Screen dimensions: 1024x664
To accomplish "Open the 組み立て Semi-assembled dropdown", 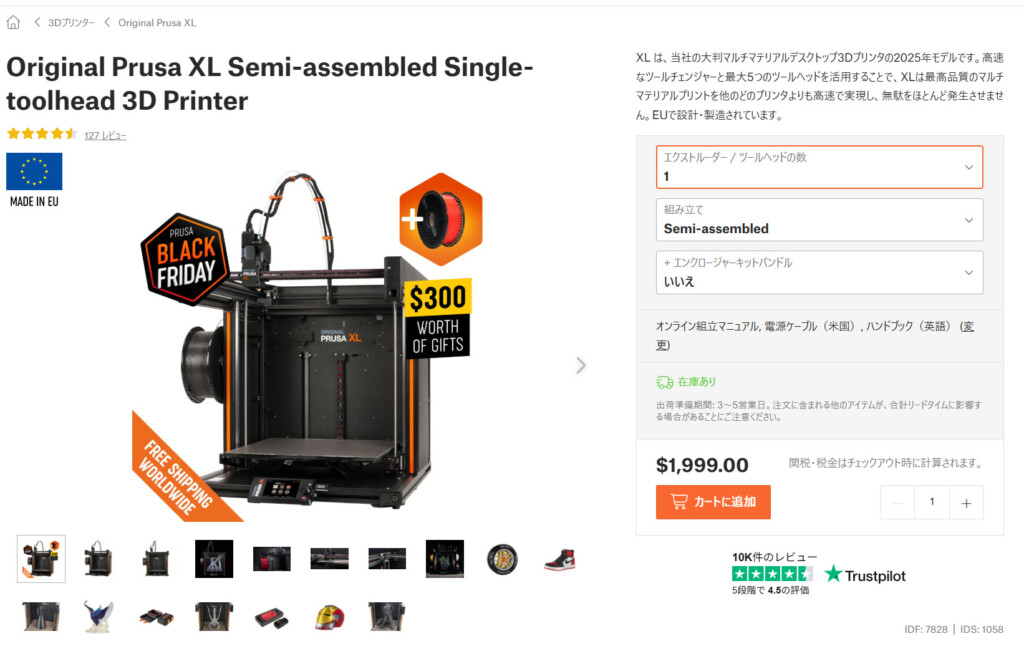I will click(x=819, y=220).
